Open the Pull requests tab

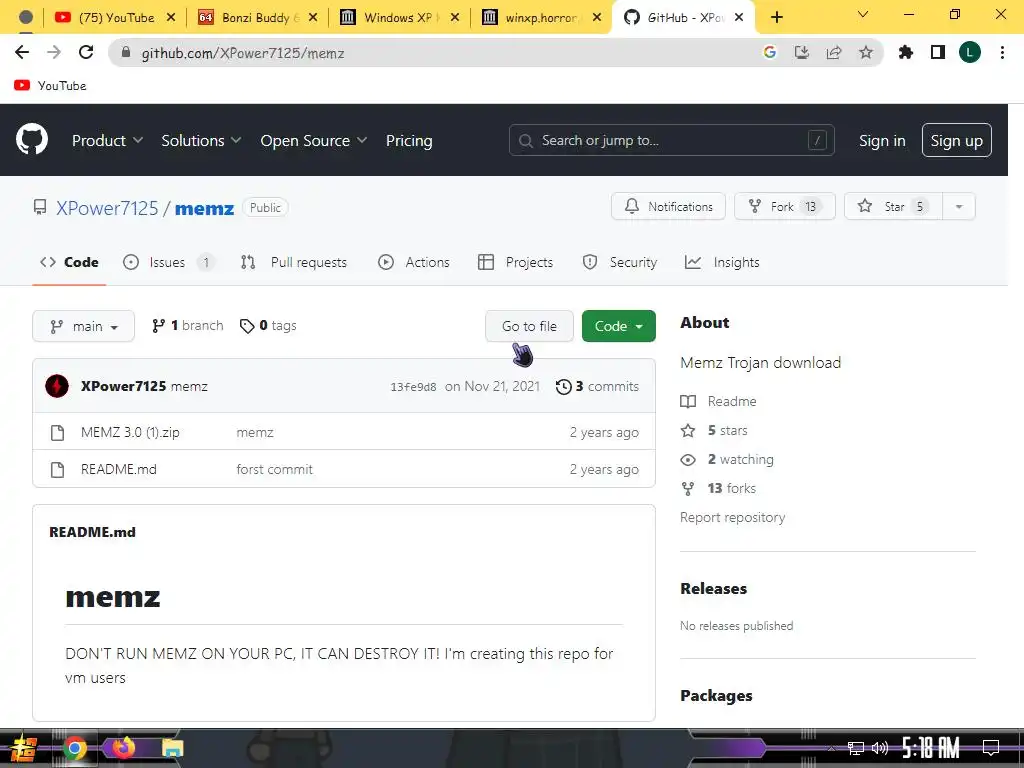[x=294, y=262]
